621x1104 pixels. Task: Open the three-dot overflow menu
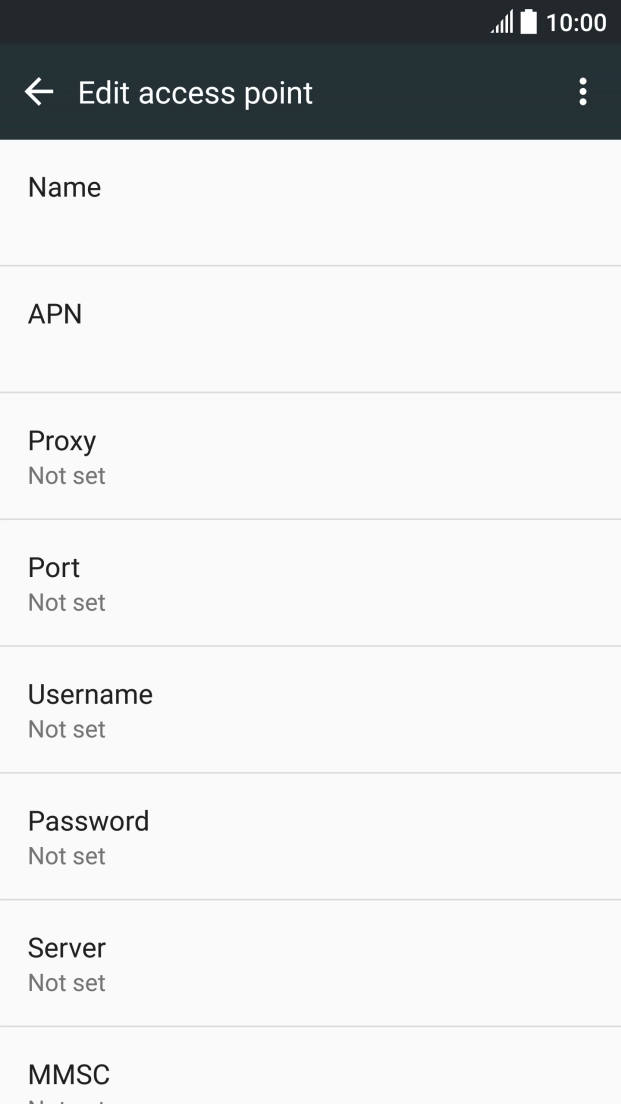click(x=582, y=93)
